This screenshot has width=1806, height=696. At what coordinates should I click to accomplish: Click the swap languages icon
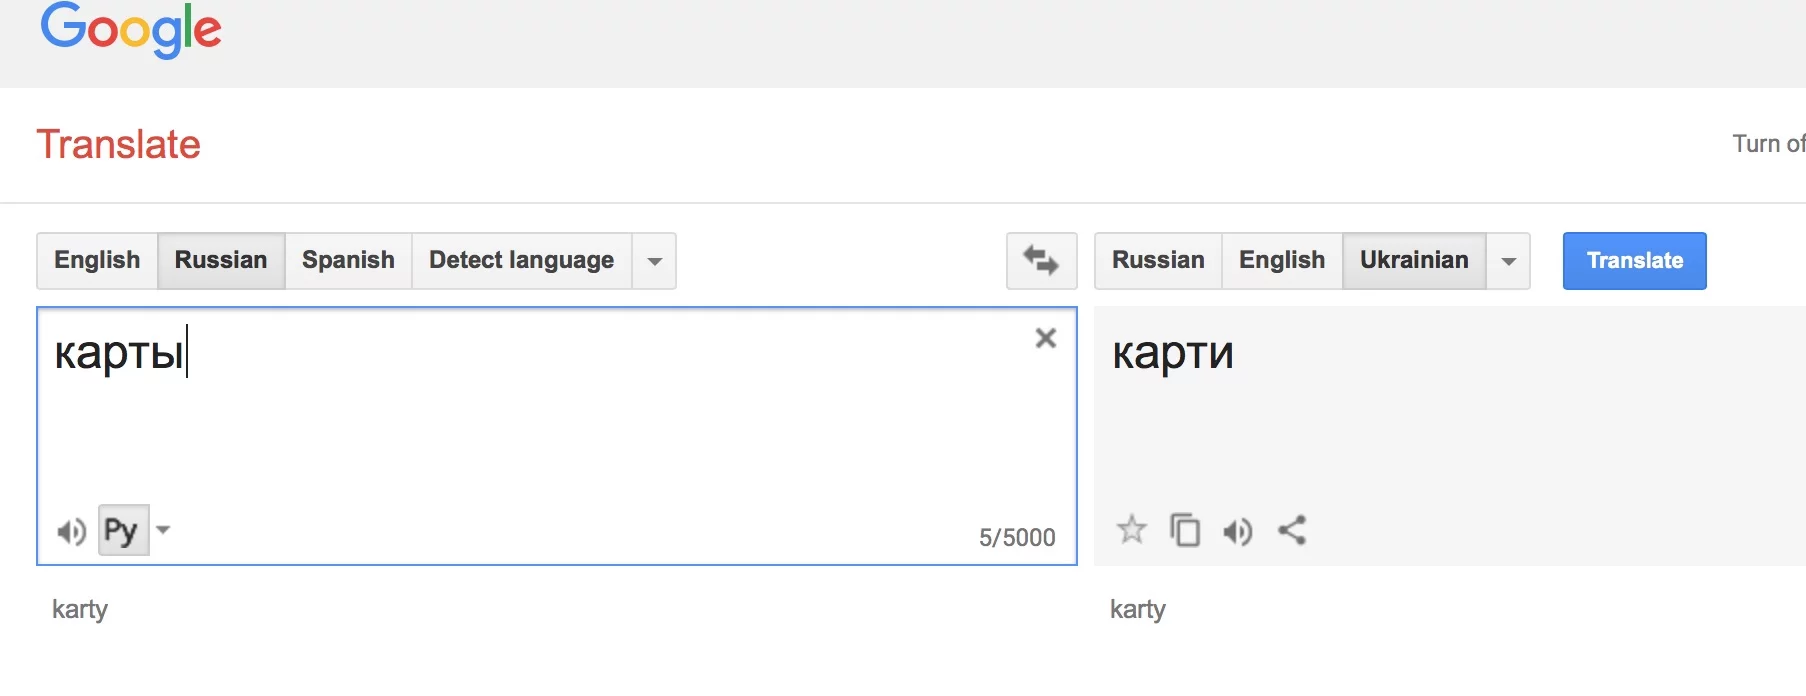1041,261
